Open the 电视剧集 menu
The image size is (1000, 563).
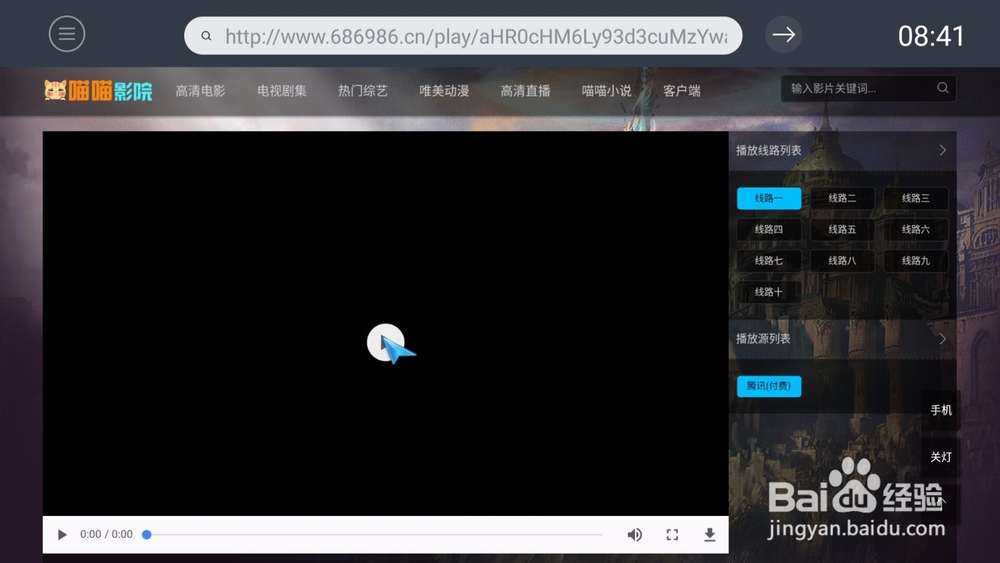click(281, 91)
